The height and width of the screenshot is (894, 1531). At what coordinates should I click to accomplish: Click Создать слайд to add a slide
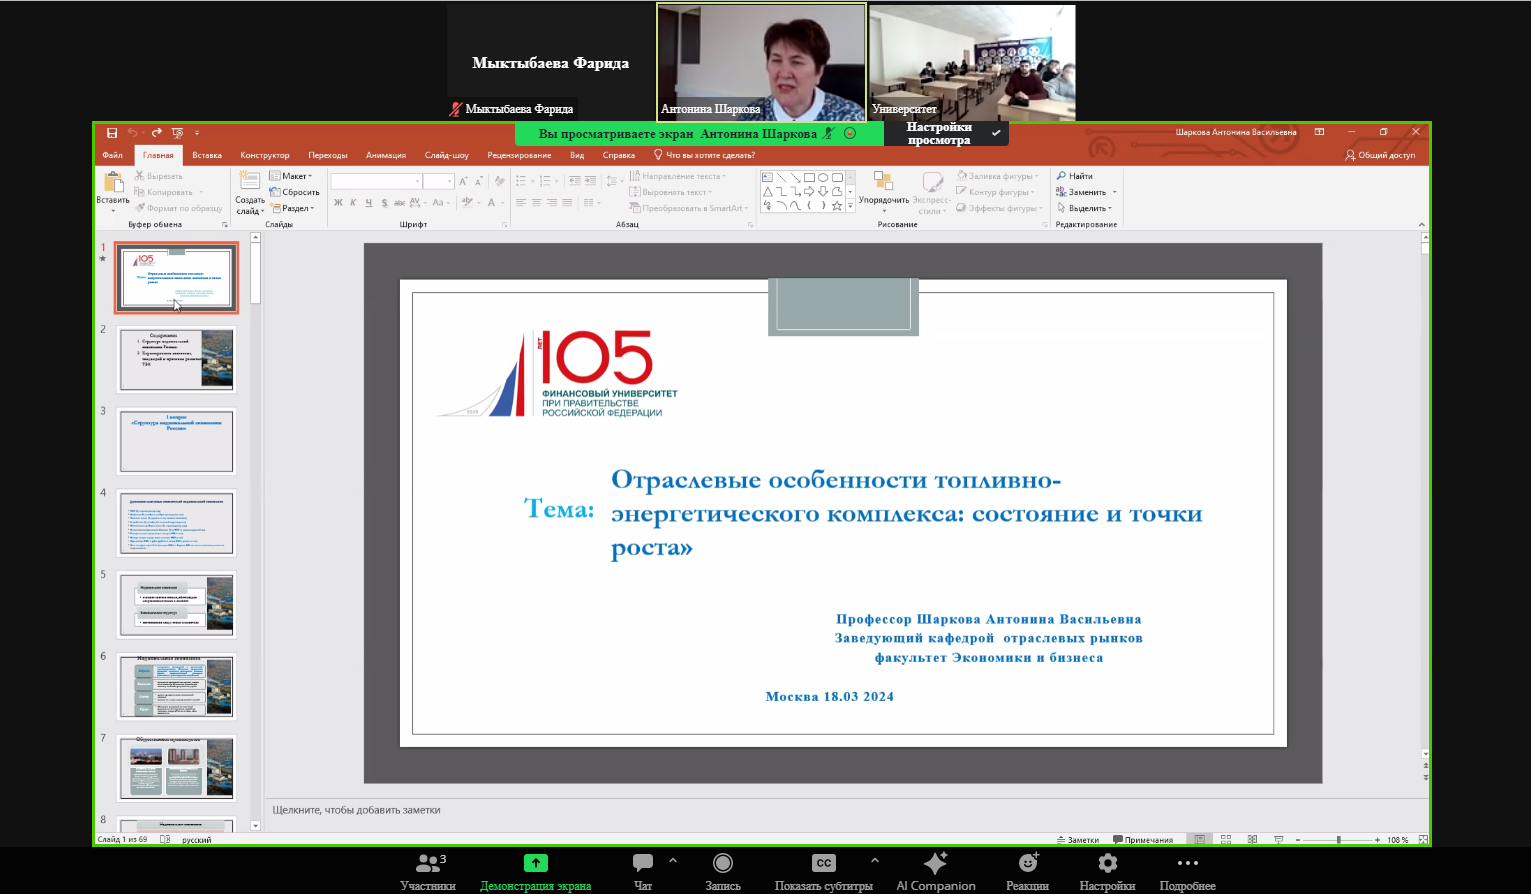(250, 193)
